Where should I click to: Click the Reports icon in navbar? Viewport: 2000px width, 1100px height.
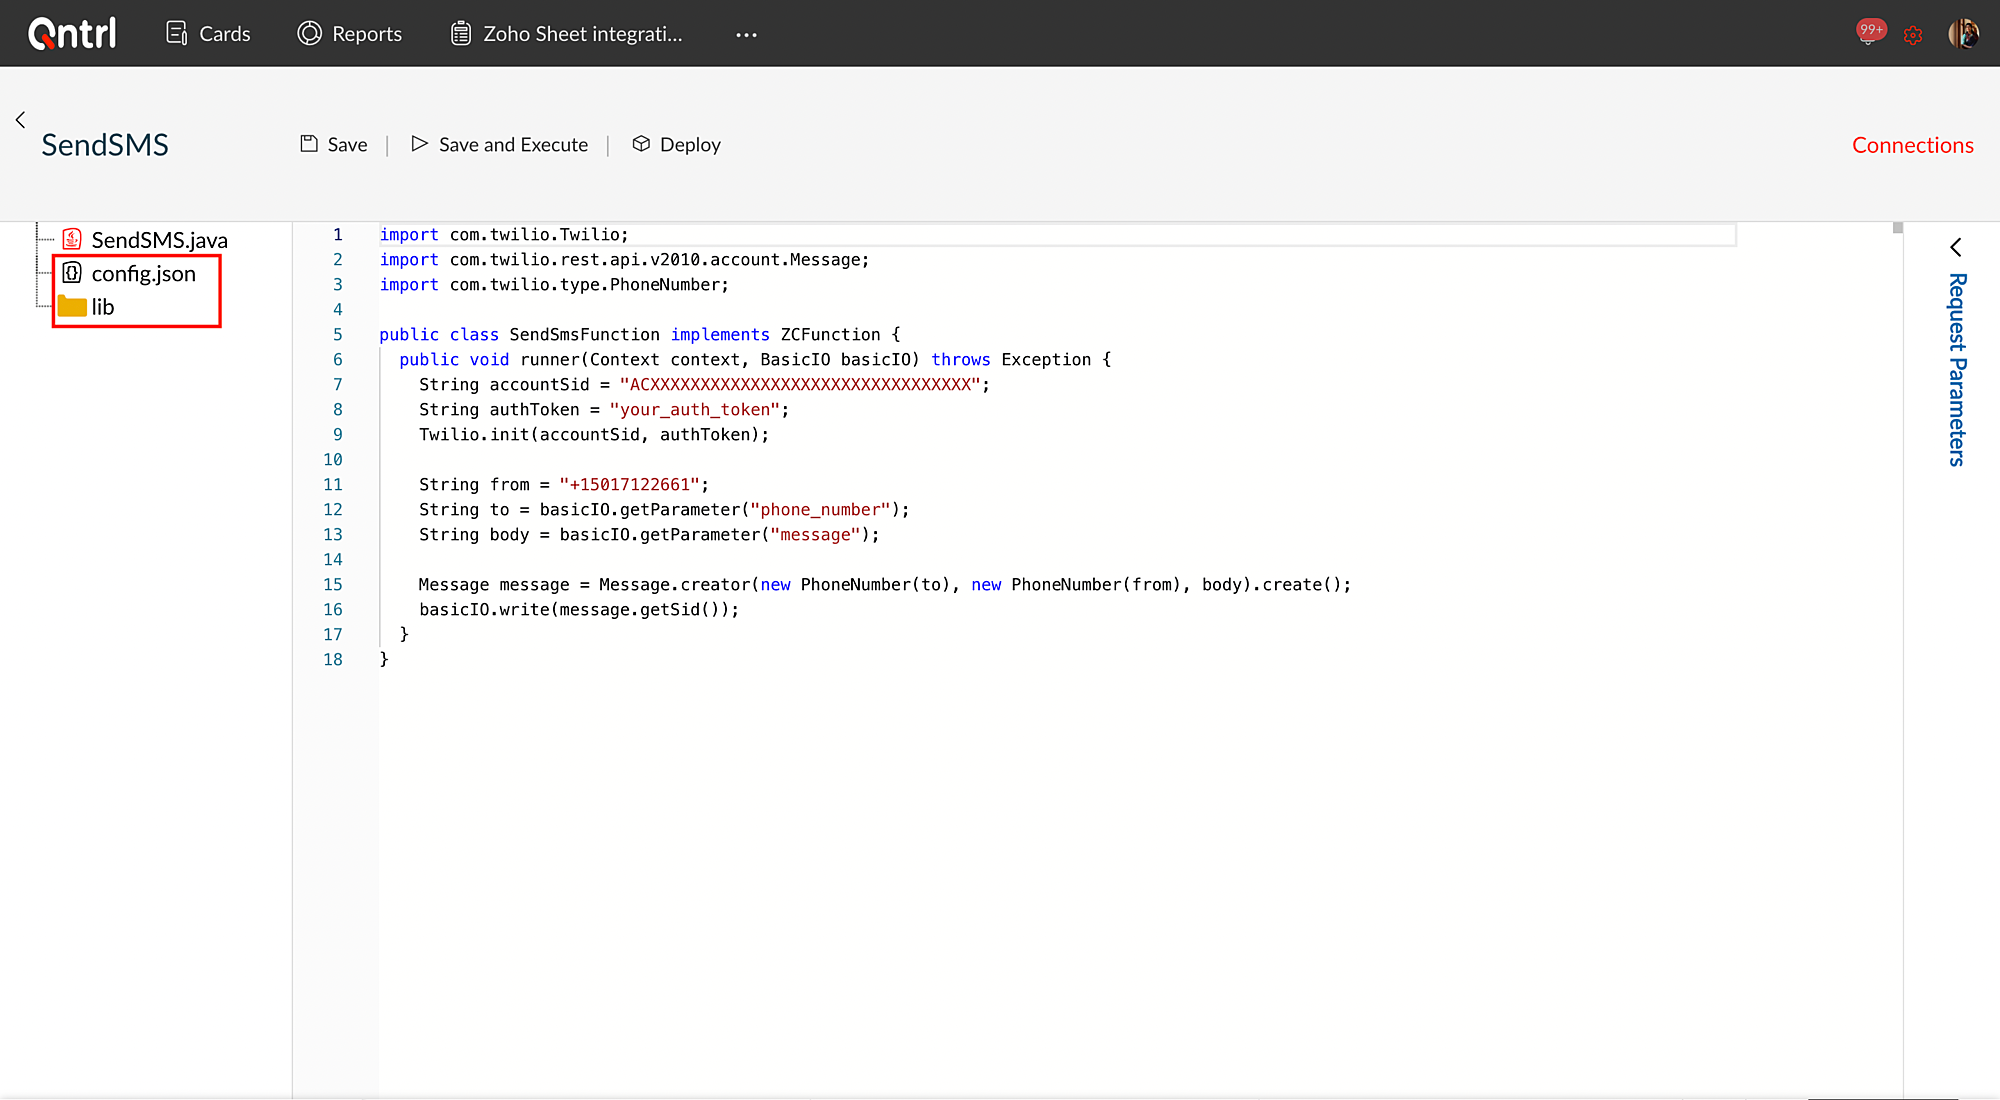point(310,33)
